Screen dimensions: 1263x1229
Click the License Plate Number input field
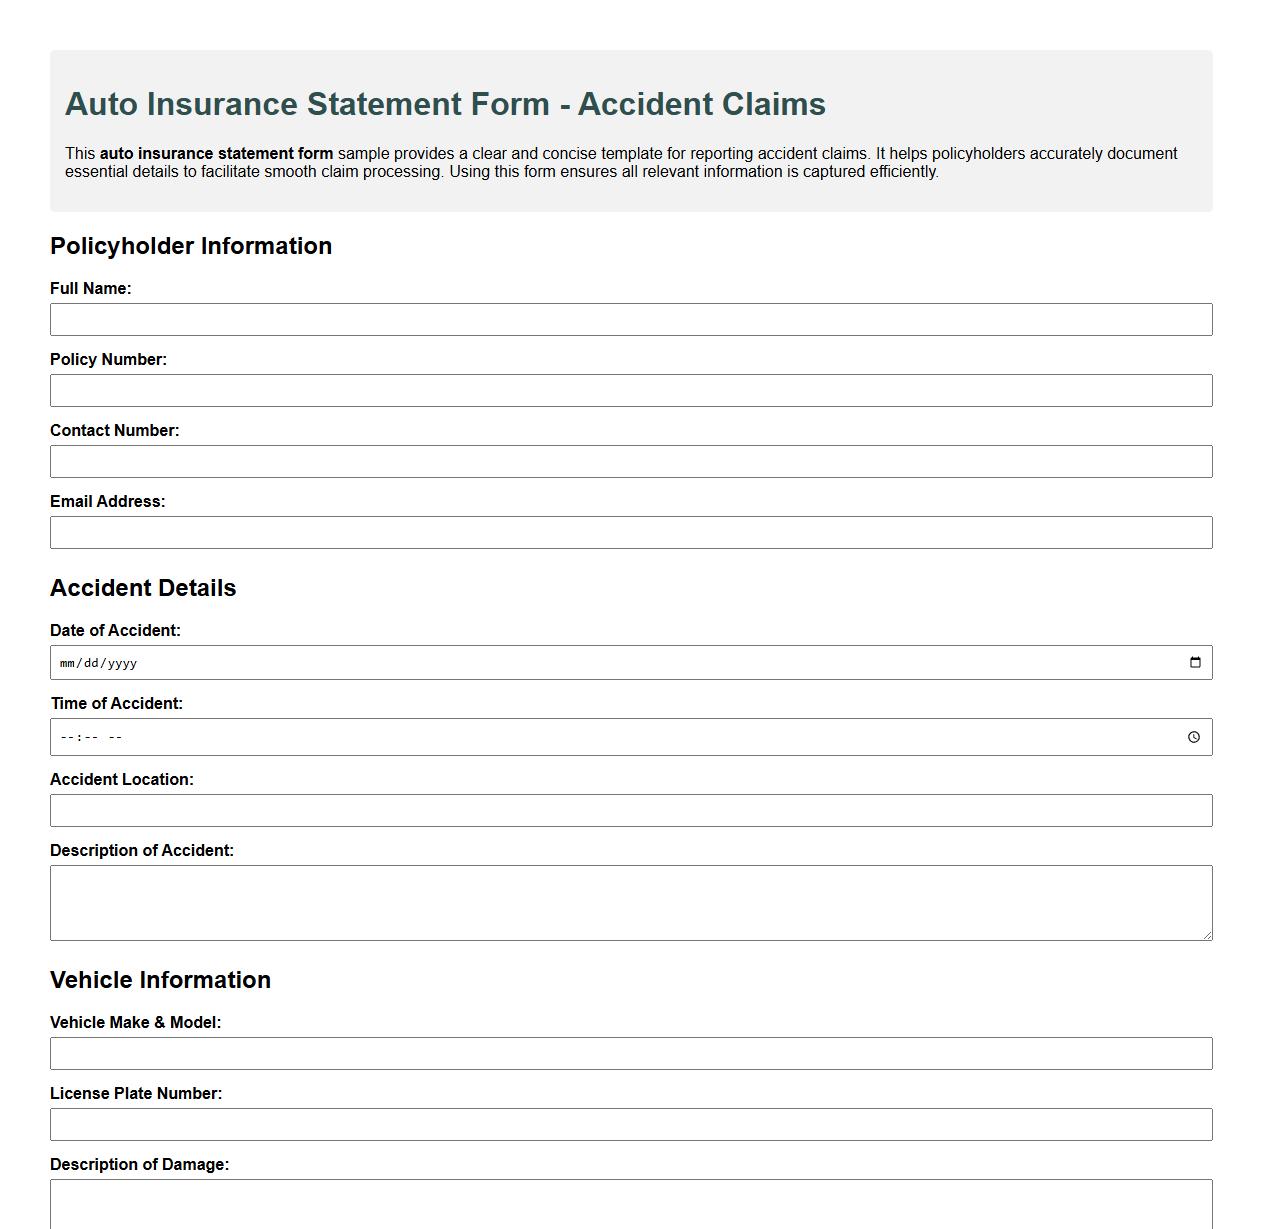click(630, 1124)
